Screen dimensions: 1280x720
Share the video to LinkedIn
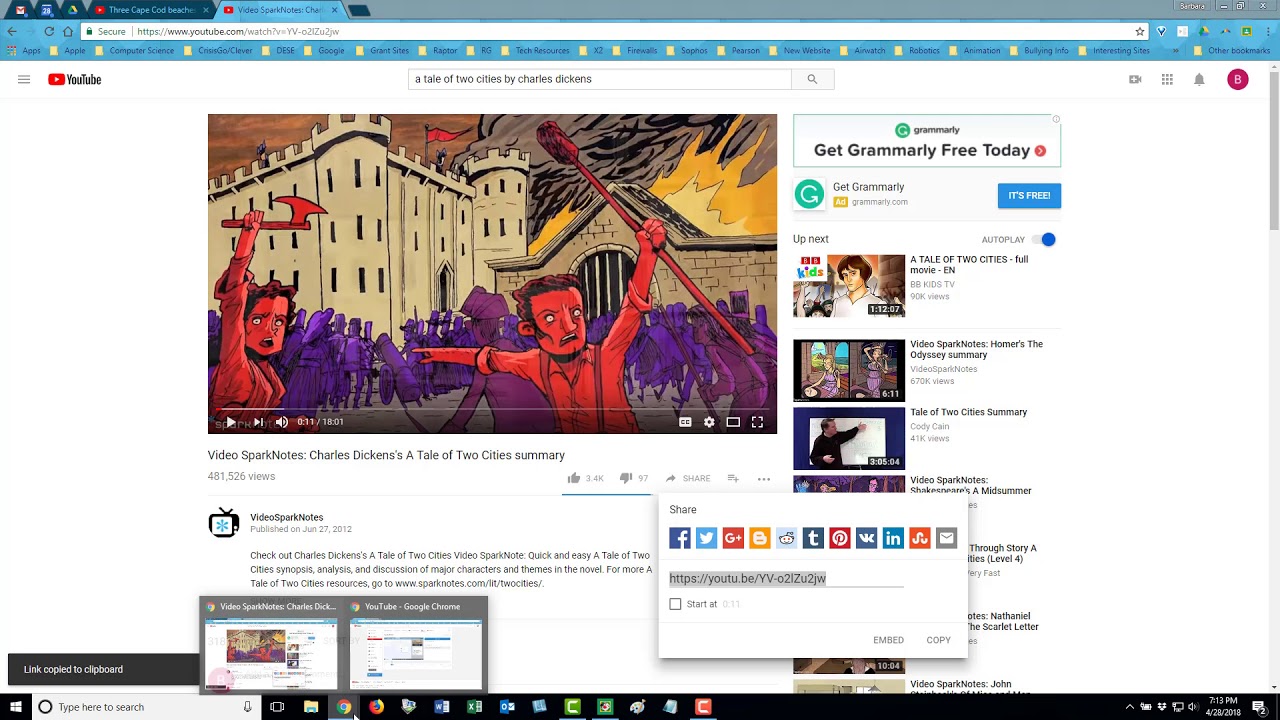[x=893, y=538]
